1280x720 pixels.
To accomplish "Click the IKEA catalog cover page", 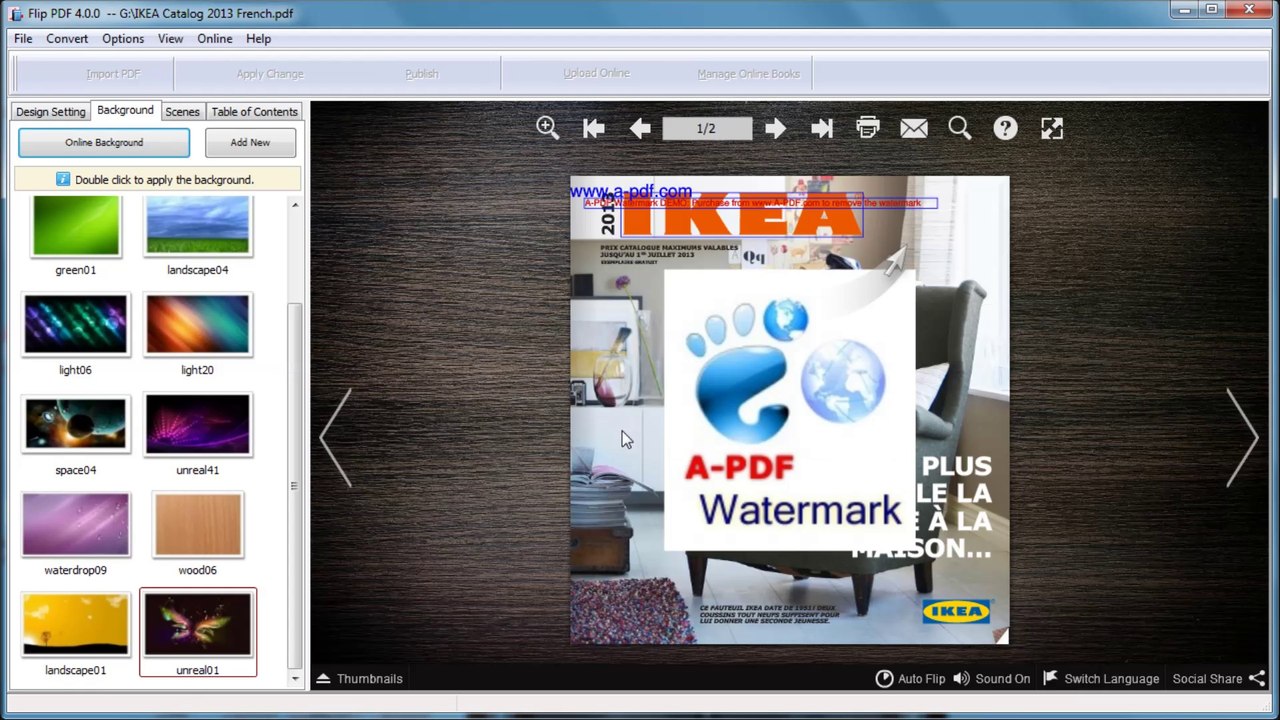I will click(789, 410).
